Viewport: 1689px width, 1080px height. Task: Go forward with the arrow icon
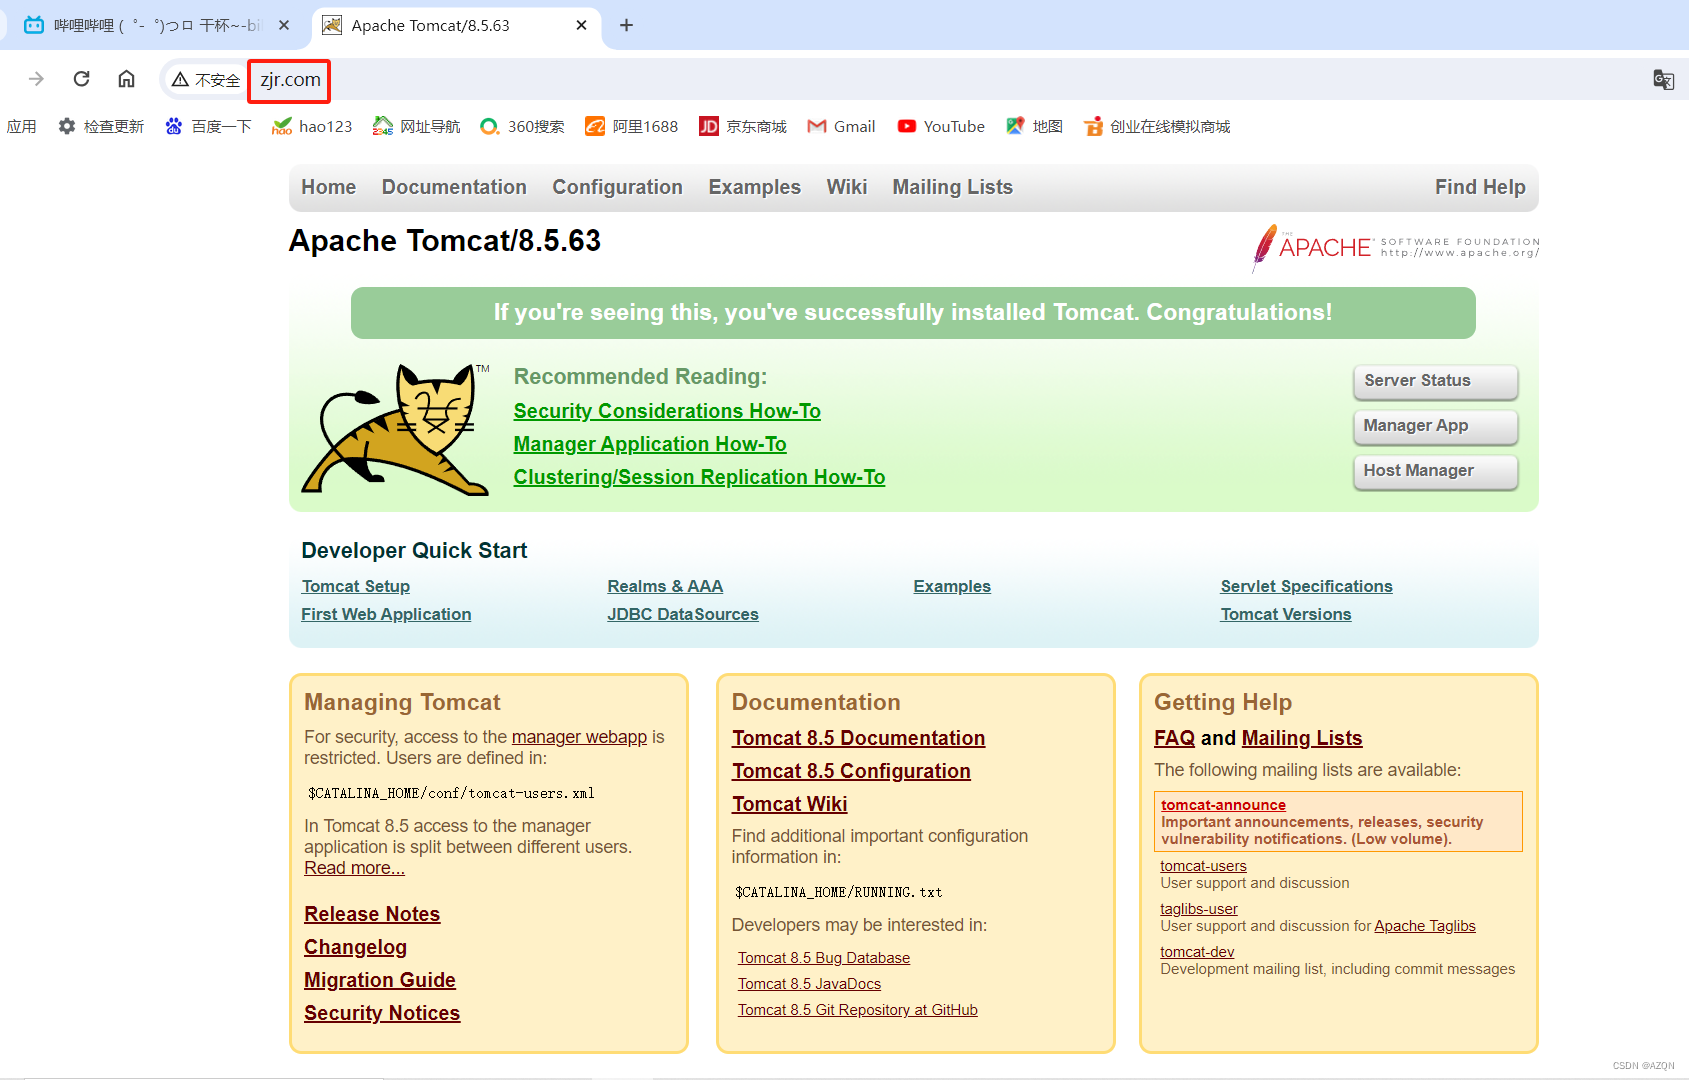coord(36,79)
